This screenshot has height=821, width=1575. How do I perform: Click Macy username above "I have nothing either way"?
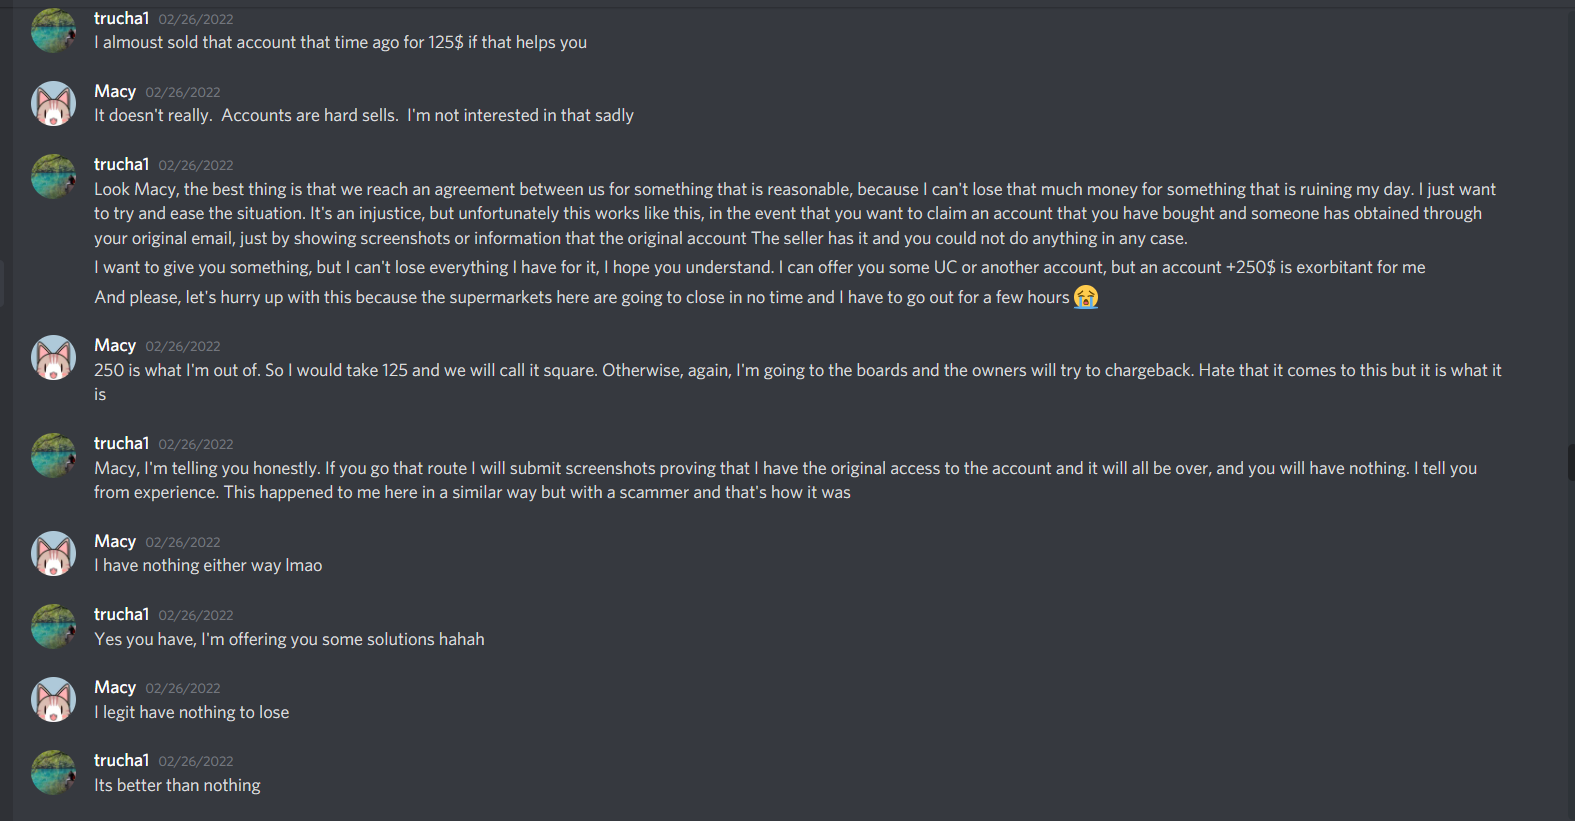point(115,541)
